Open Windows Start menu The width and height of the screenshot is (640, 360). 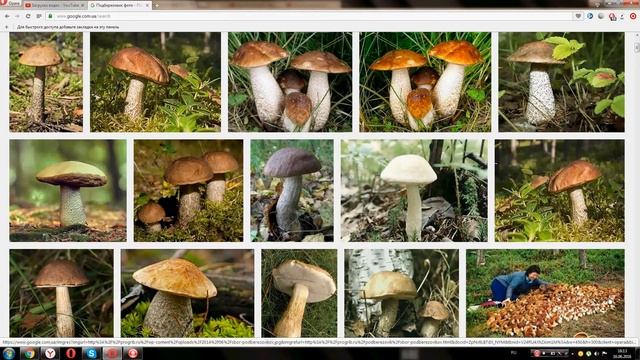coord(8,353)
